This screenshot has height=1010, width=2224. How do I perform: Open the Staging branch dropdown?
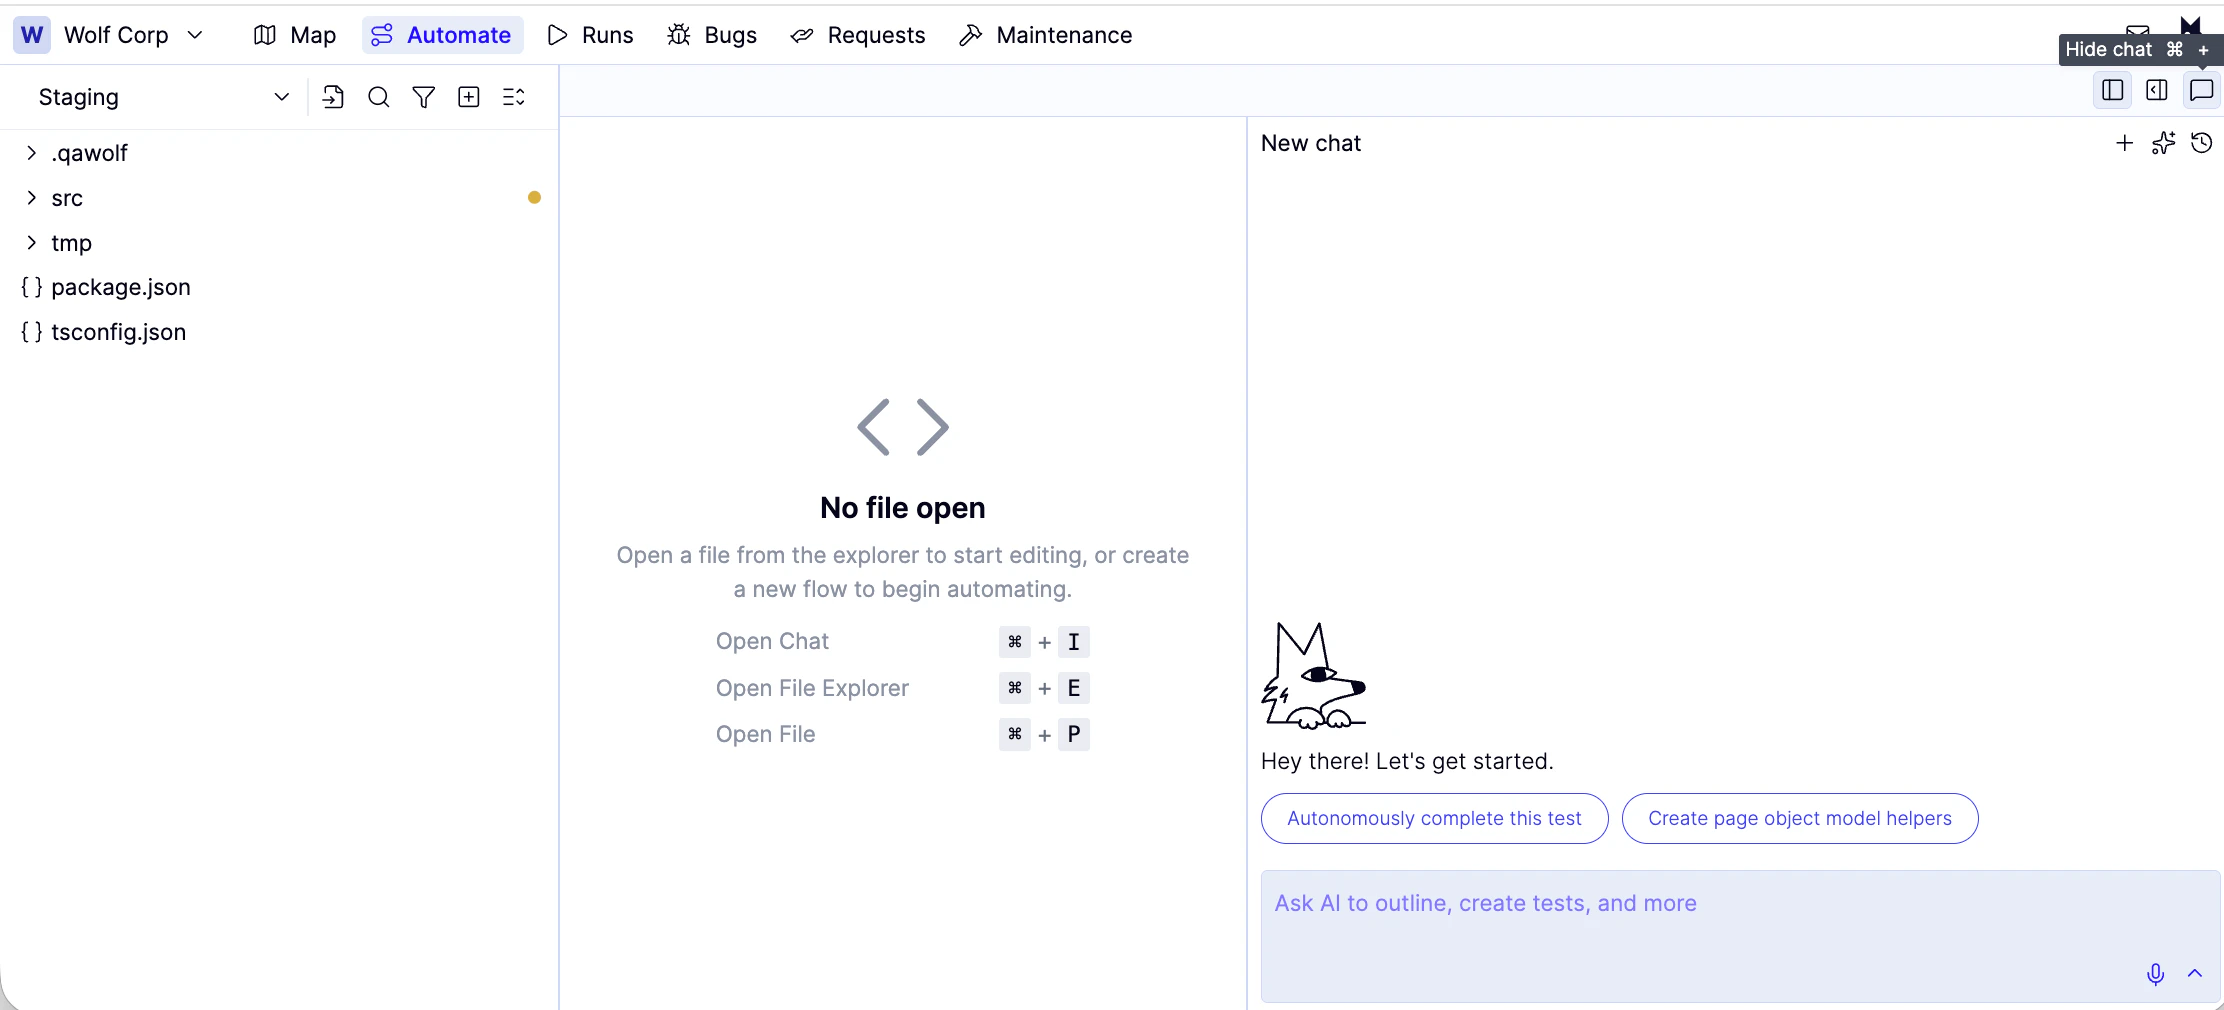(x=279, y=97)
